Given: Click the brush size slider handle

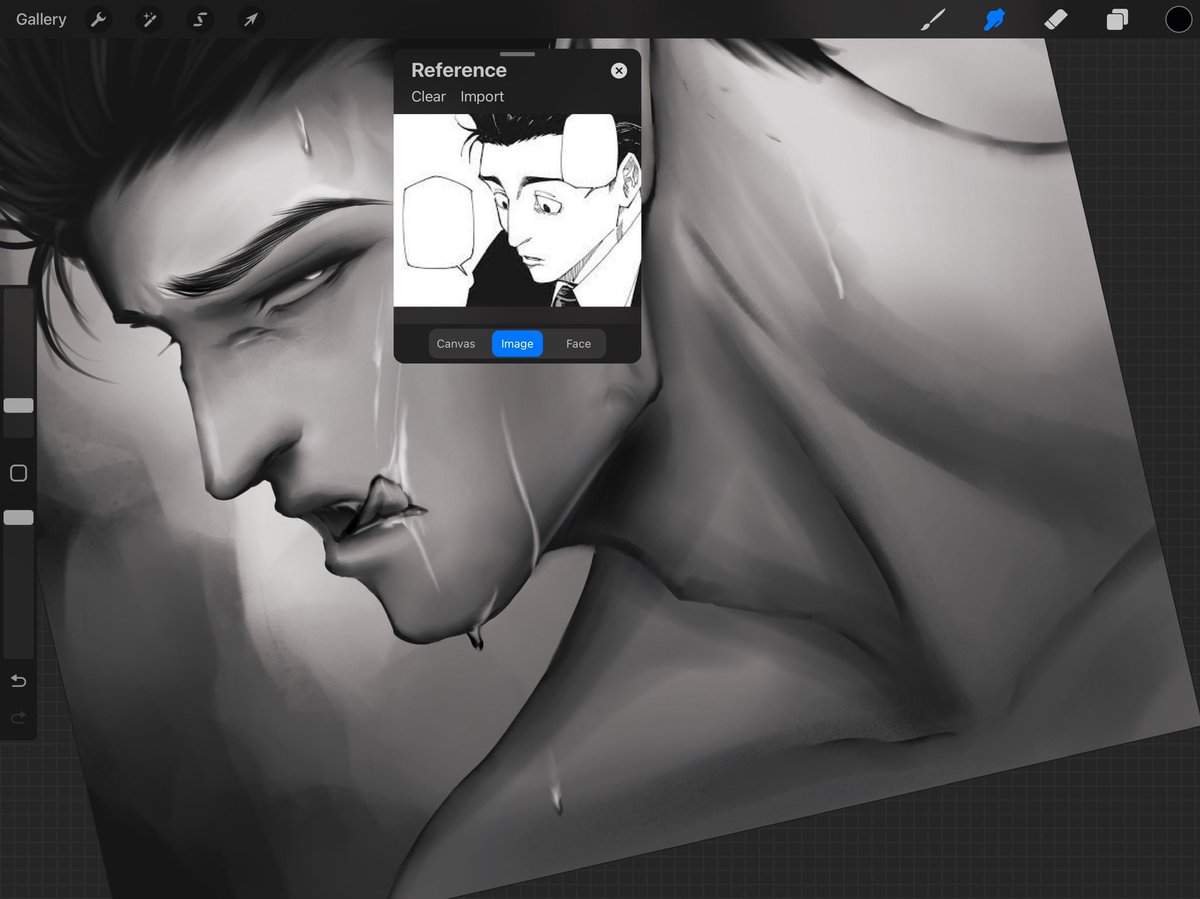Looking at the screenshot, I should (18, 405).
